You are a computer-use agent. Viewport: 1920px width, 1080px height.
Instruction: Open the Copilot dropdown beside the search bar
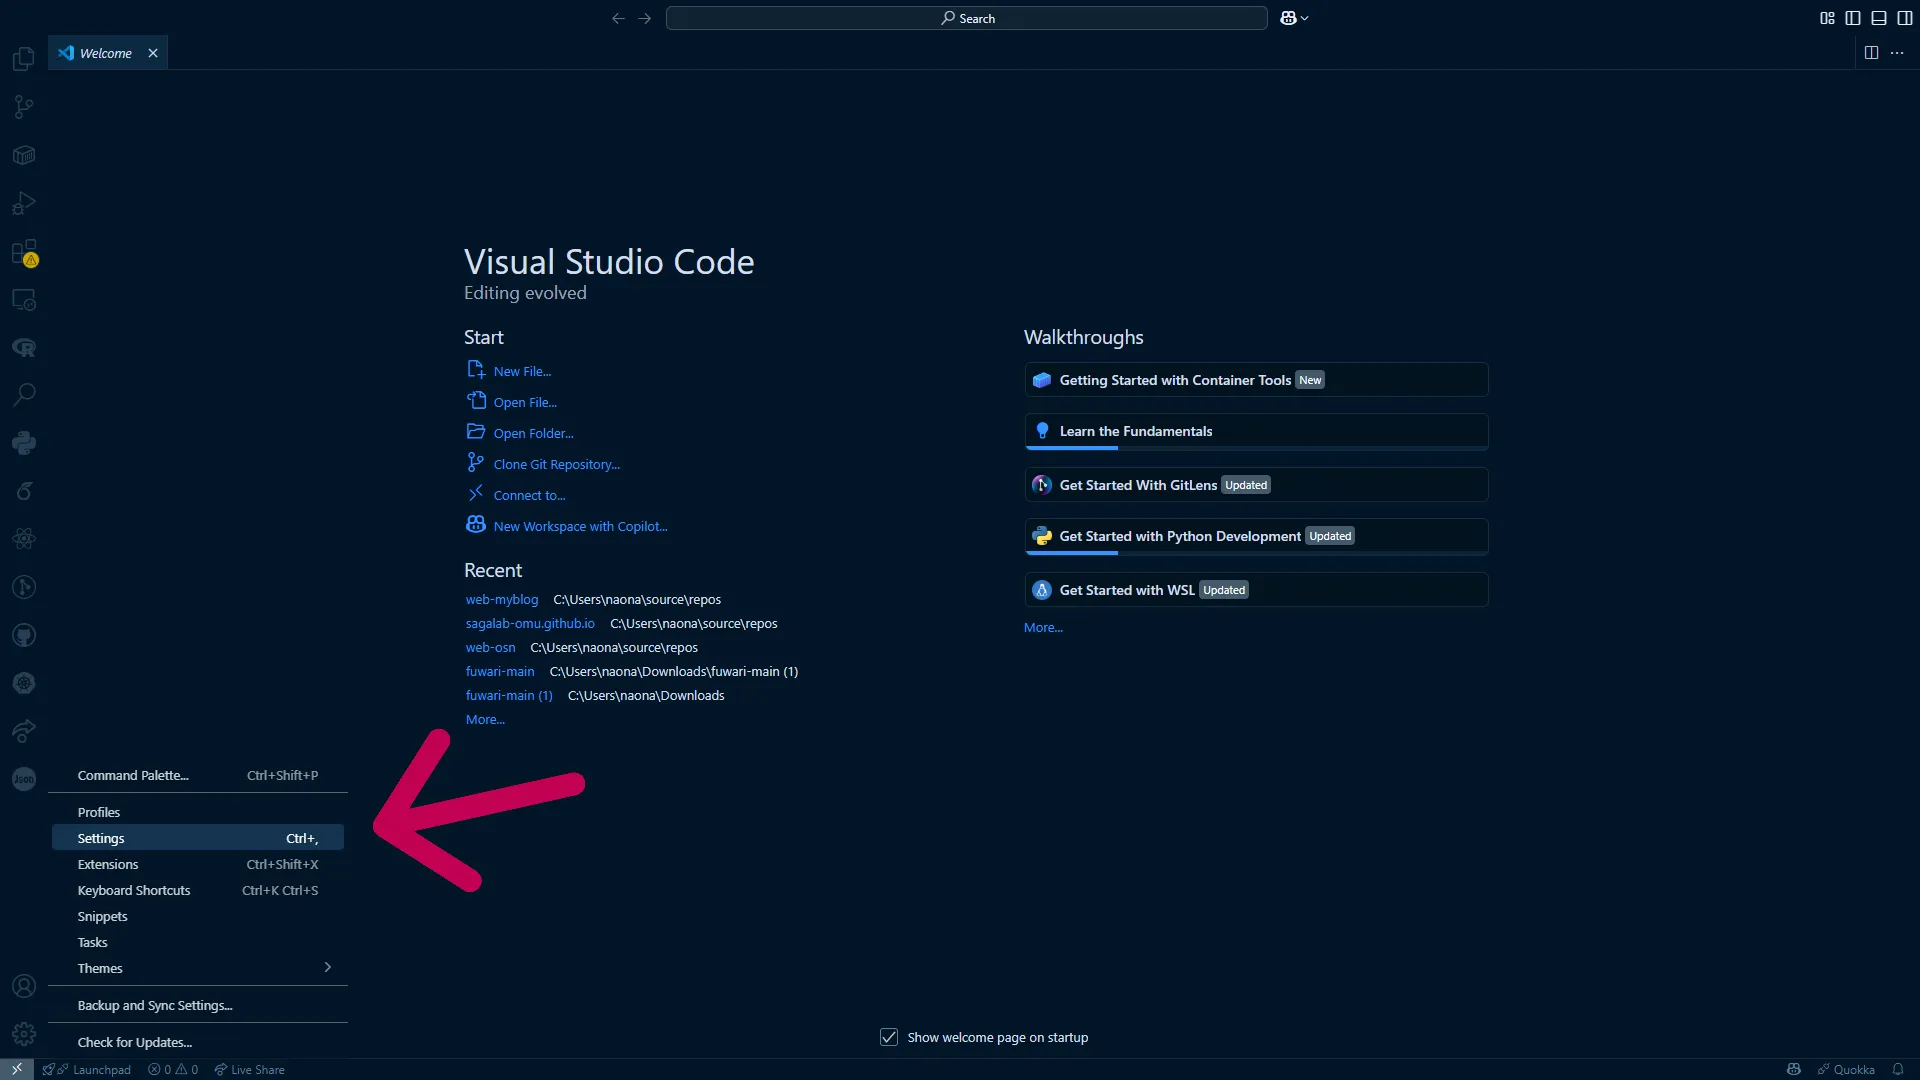point(1293,18)
